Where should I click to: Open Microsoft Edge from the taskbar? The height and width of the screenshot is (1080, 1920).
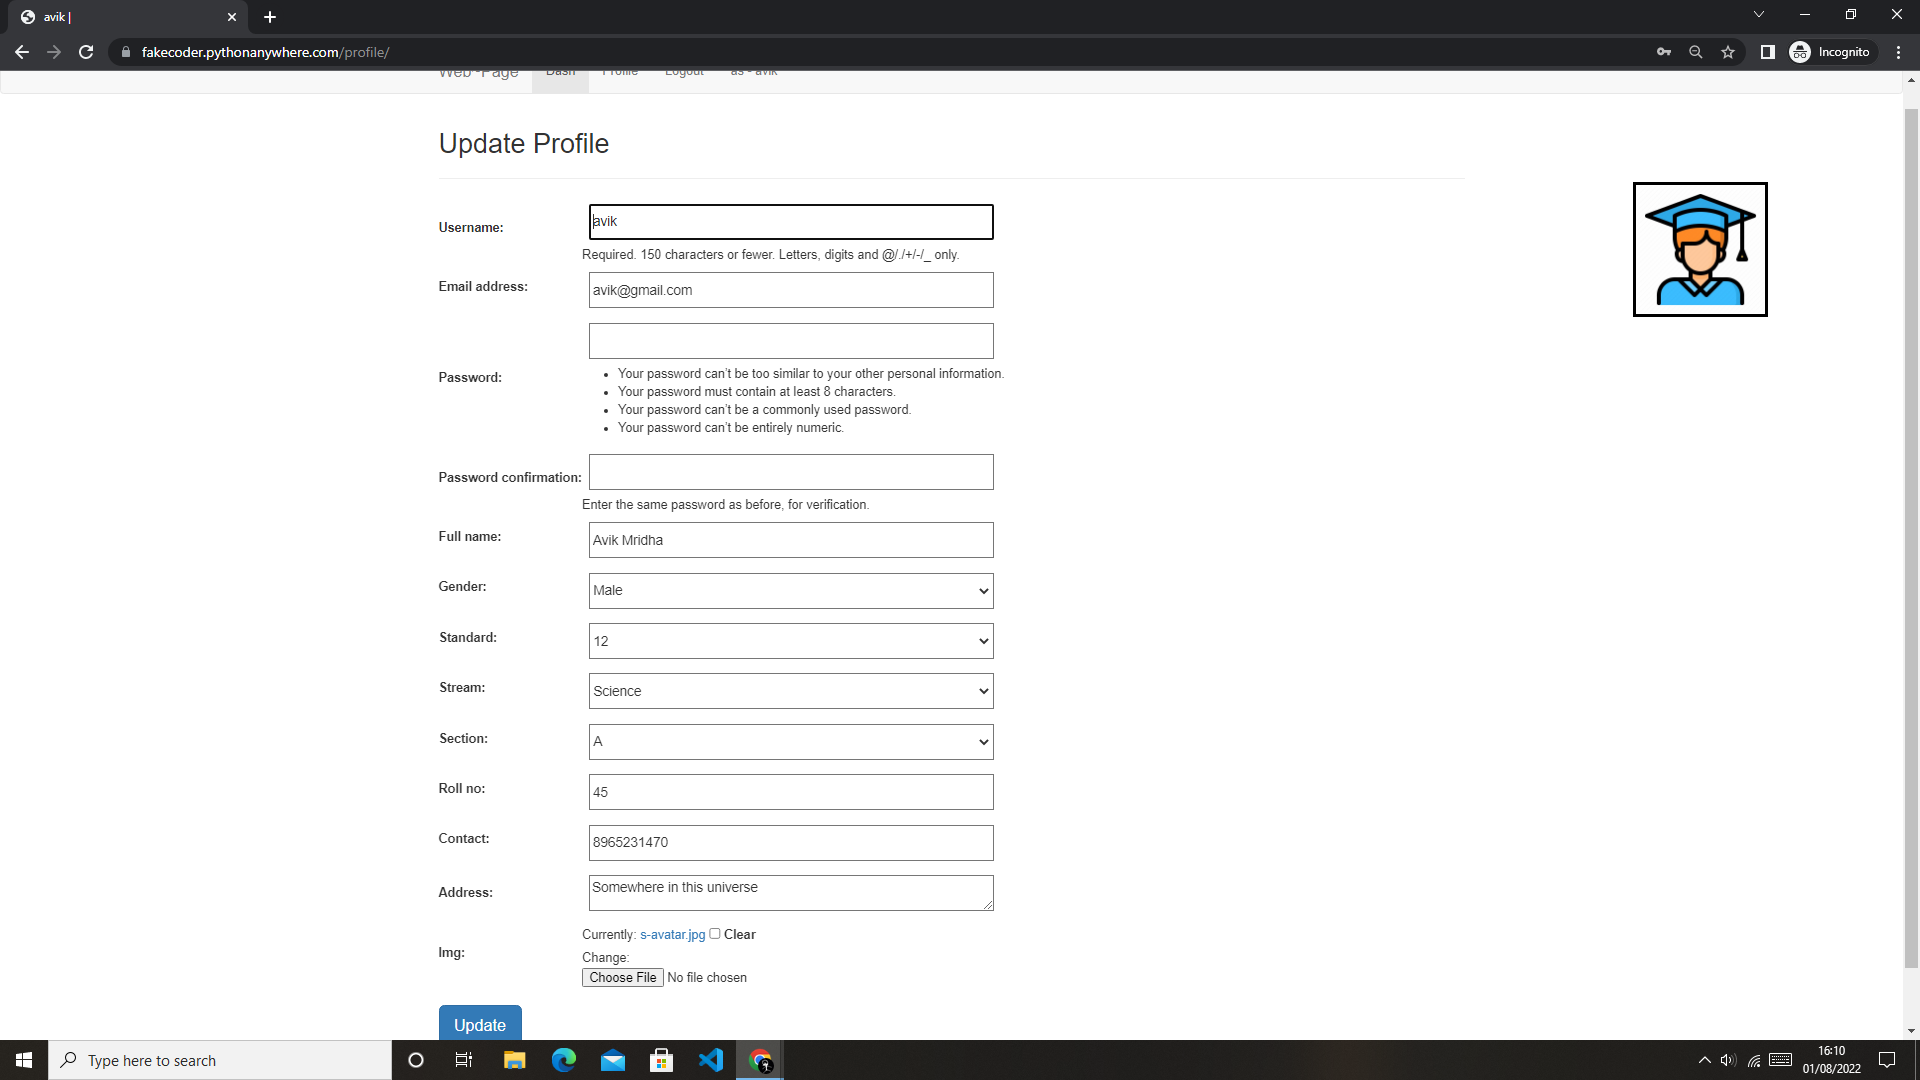(x=564, y=1060)
